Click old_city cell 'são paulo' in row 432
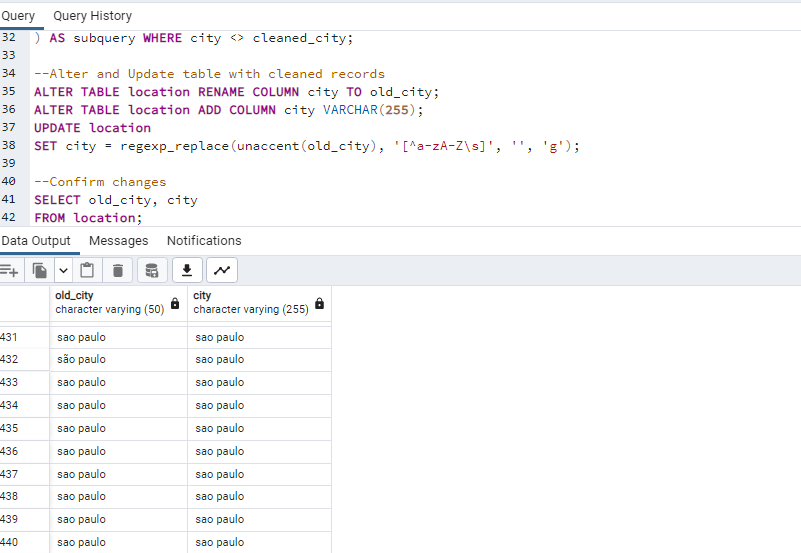This screenshot has width=801, height=553. click(119, 359)
